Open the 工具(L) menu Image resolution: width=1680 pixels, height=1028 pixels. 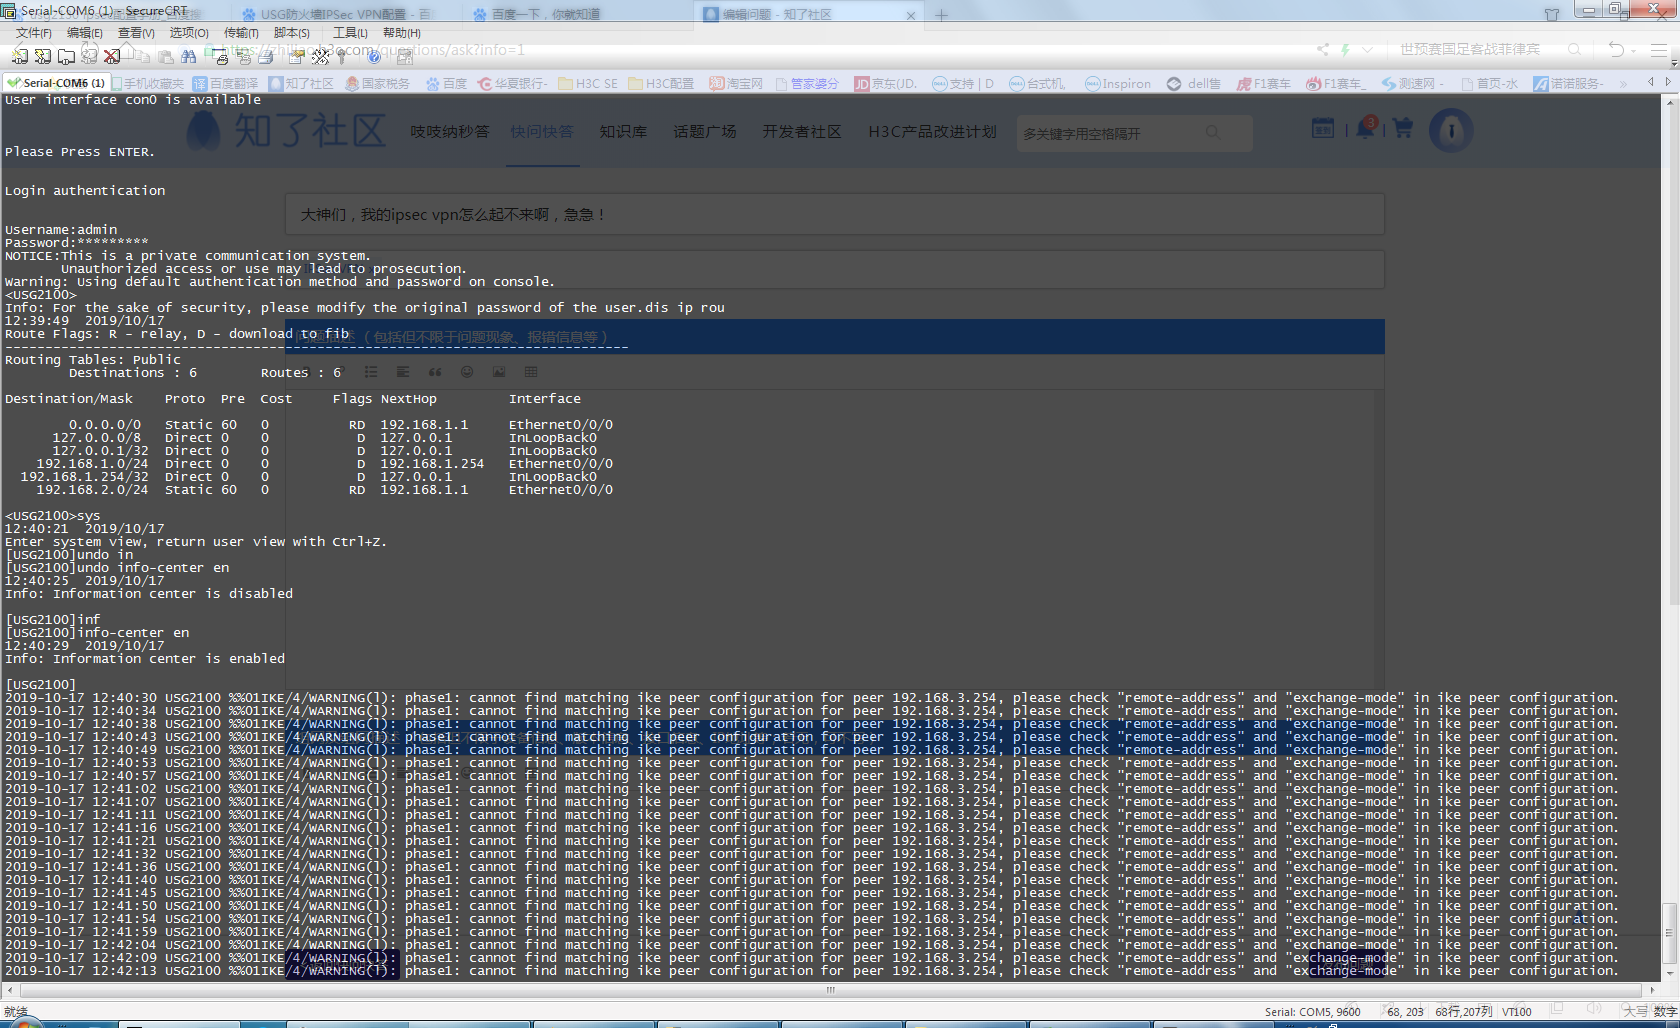[350, 33]
